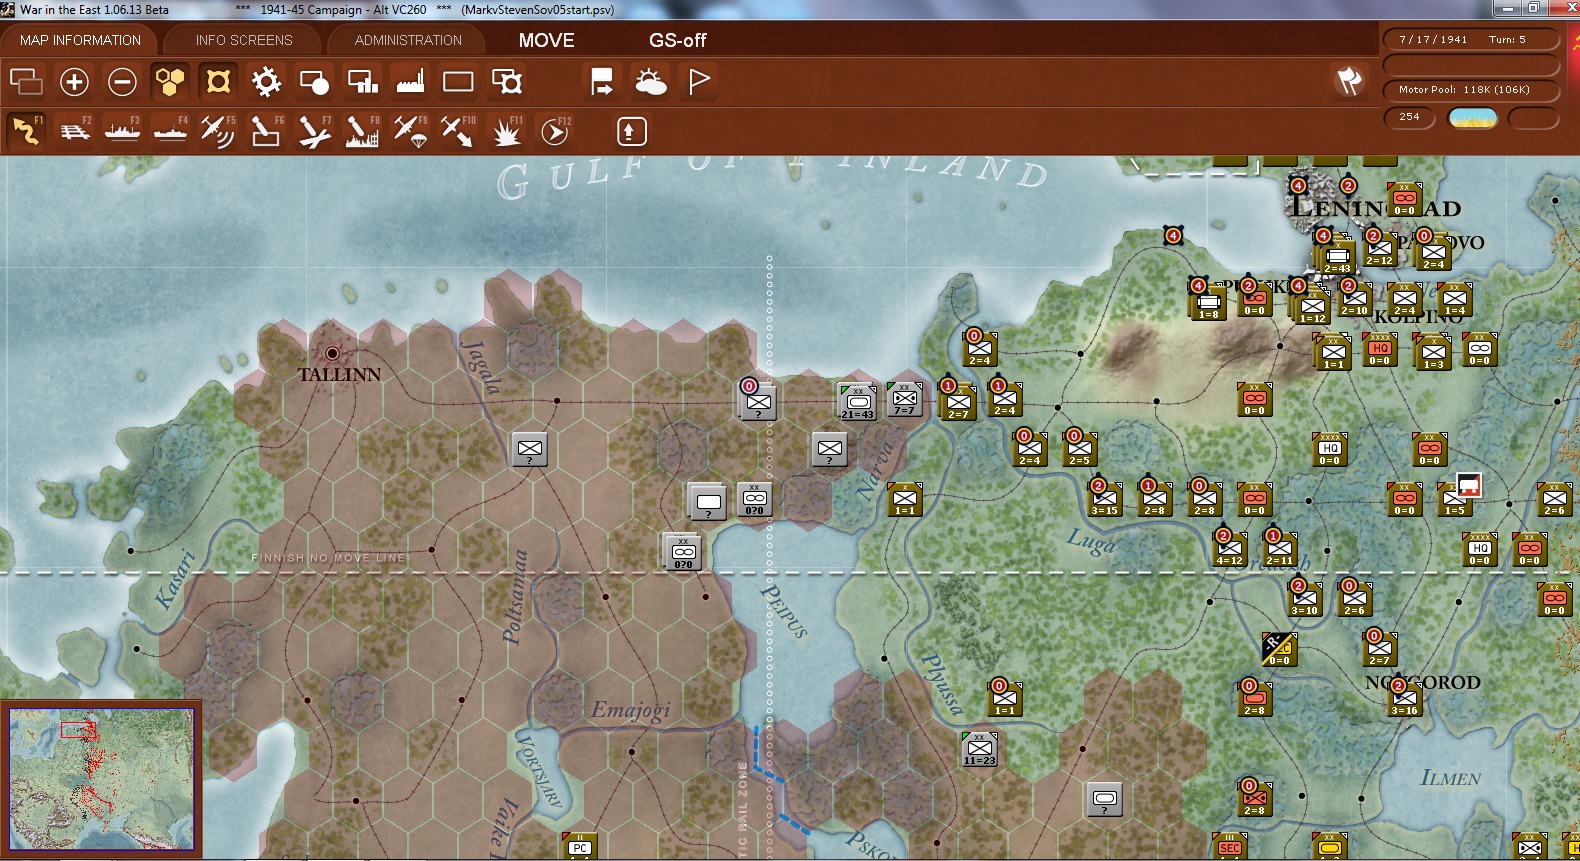Screen dimensions: 1580x861
Task: Select the PC unit counter
Action: tap(580, 846)
